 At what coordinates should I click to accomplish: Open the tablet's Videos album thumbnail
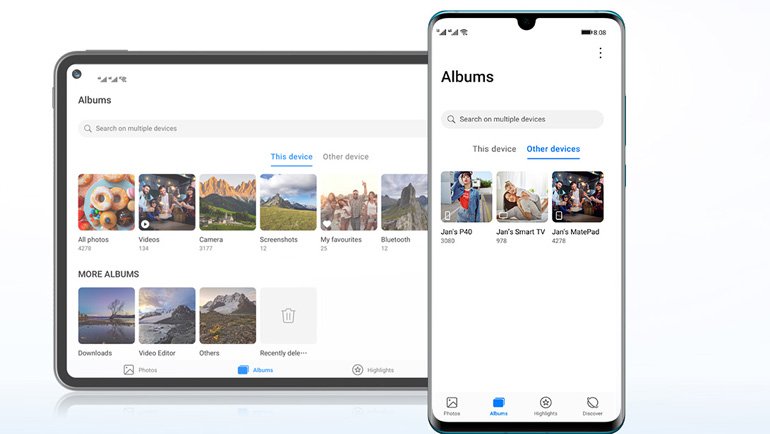[167, 202]
